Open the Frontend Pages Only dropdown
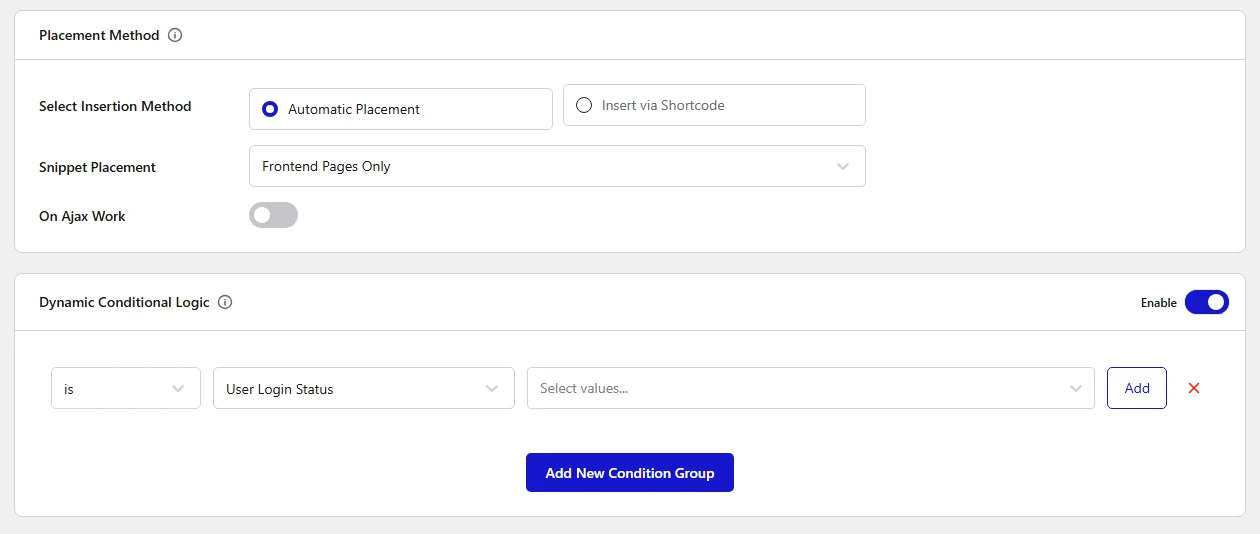 [557, 166]
